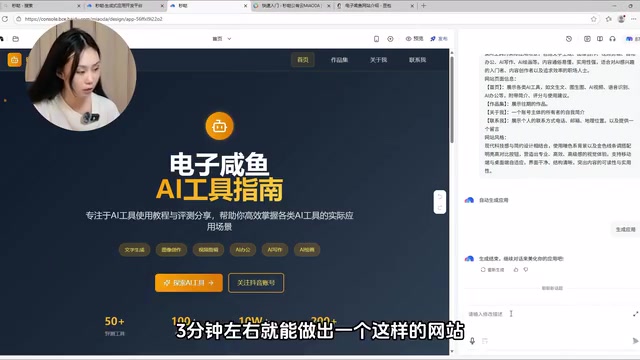This screenshot has height=360, width=640.
Task: Click the list icon beside the microphone
Action: point(485,341)
